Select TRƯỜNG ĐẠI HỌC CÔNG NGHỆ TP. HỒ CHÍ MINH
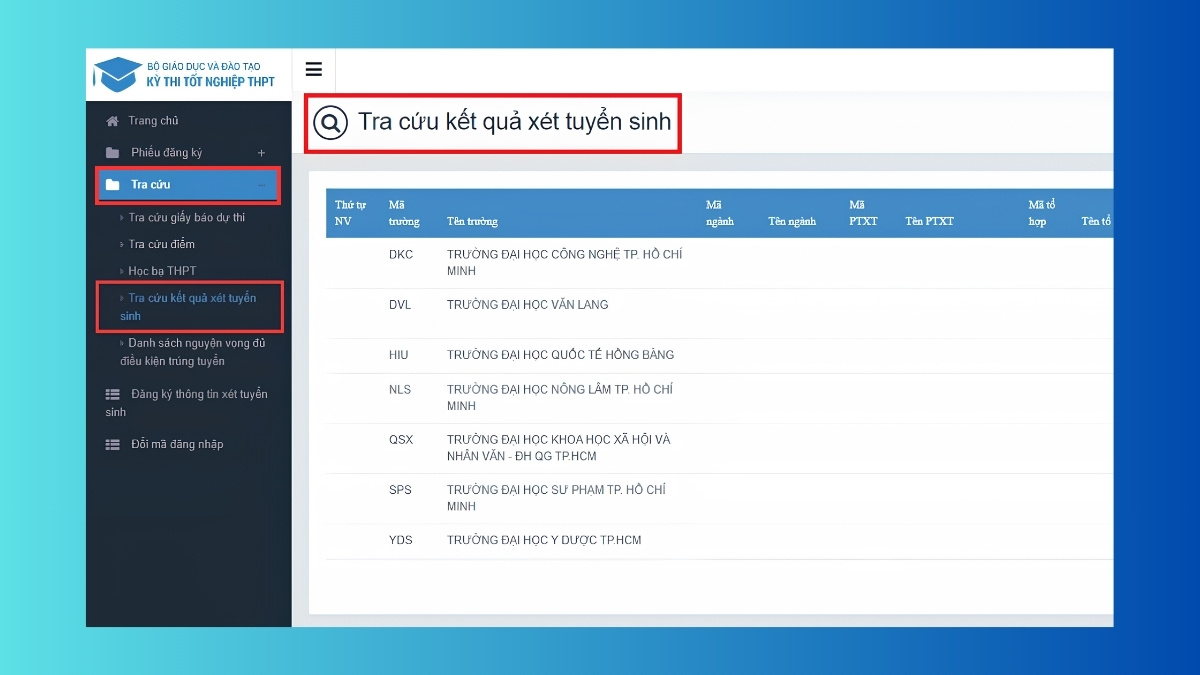 point(565,263)
